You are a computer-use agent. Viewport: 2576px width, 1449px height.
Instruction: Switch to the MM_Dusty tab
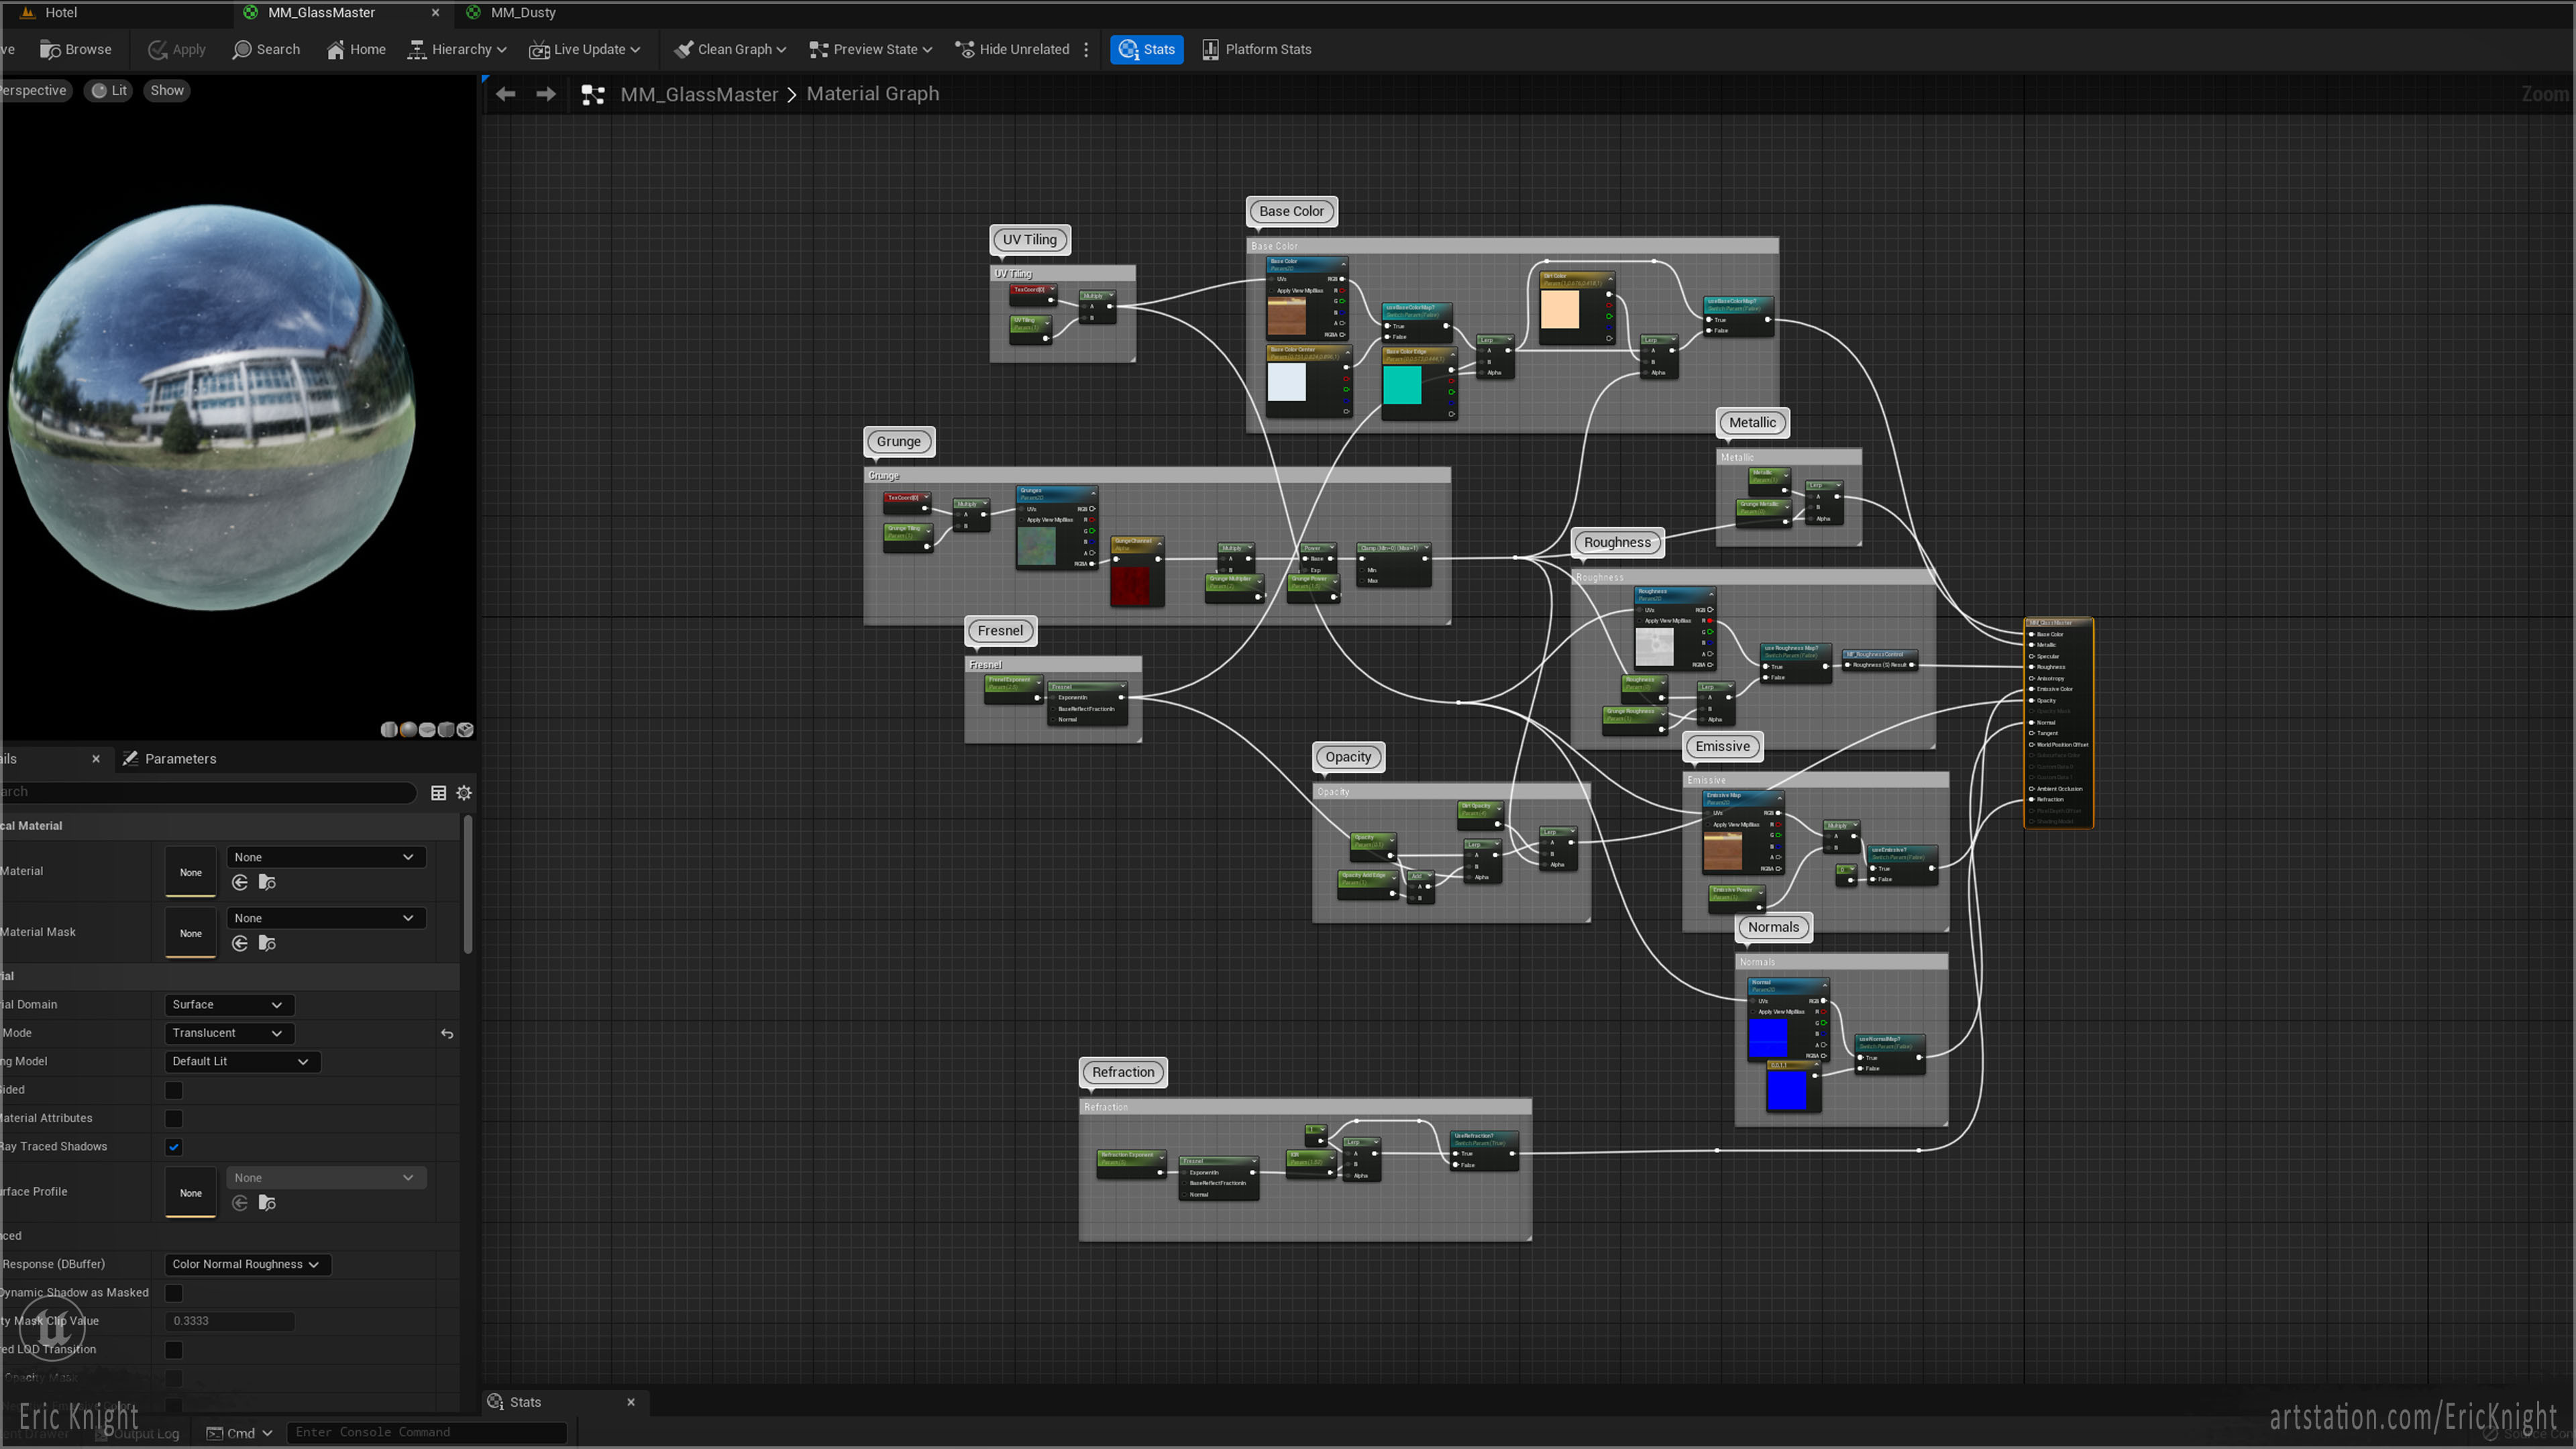[x=523, y=12]
